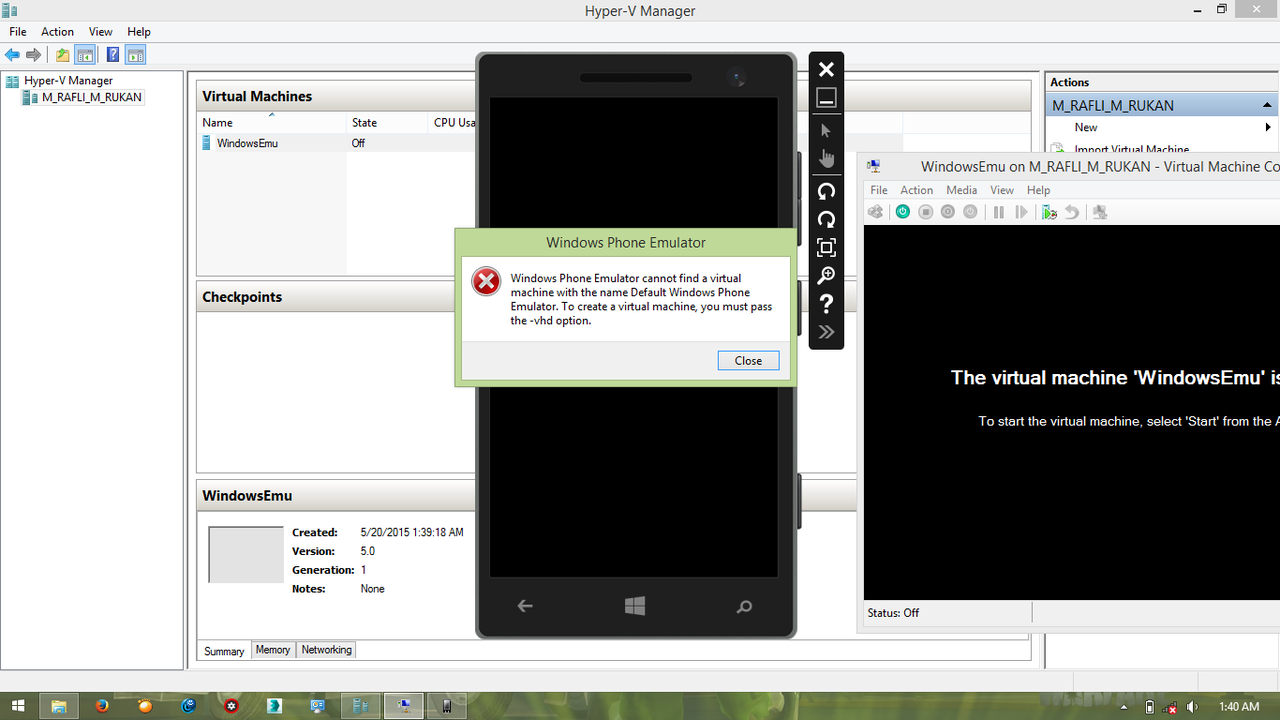The width and height of the screenshot is (1280, 720).
Task: Close emulator using X in side toolbar
Action: click(826, 69)
